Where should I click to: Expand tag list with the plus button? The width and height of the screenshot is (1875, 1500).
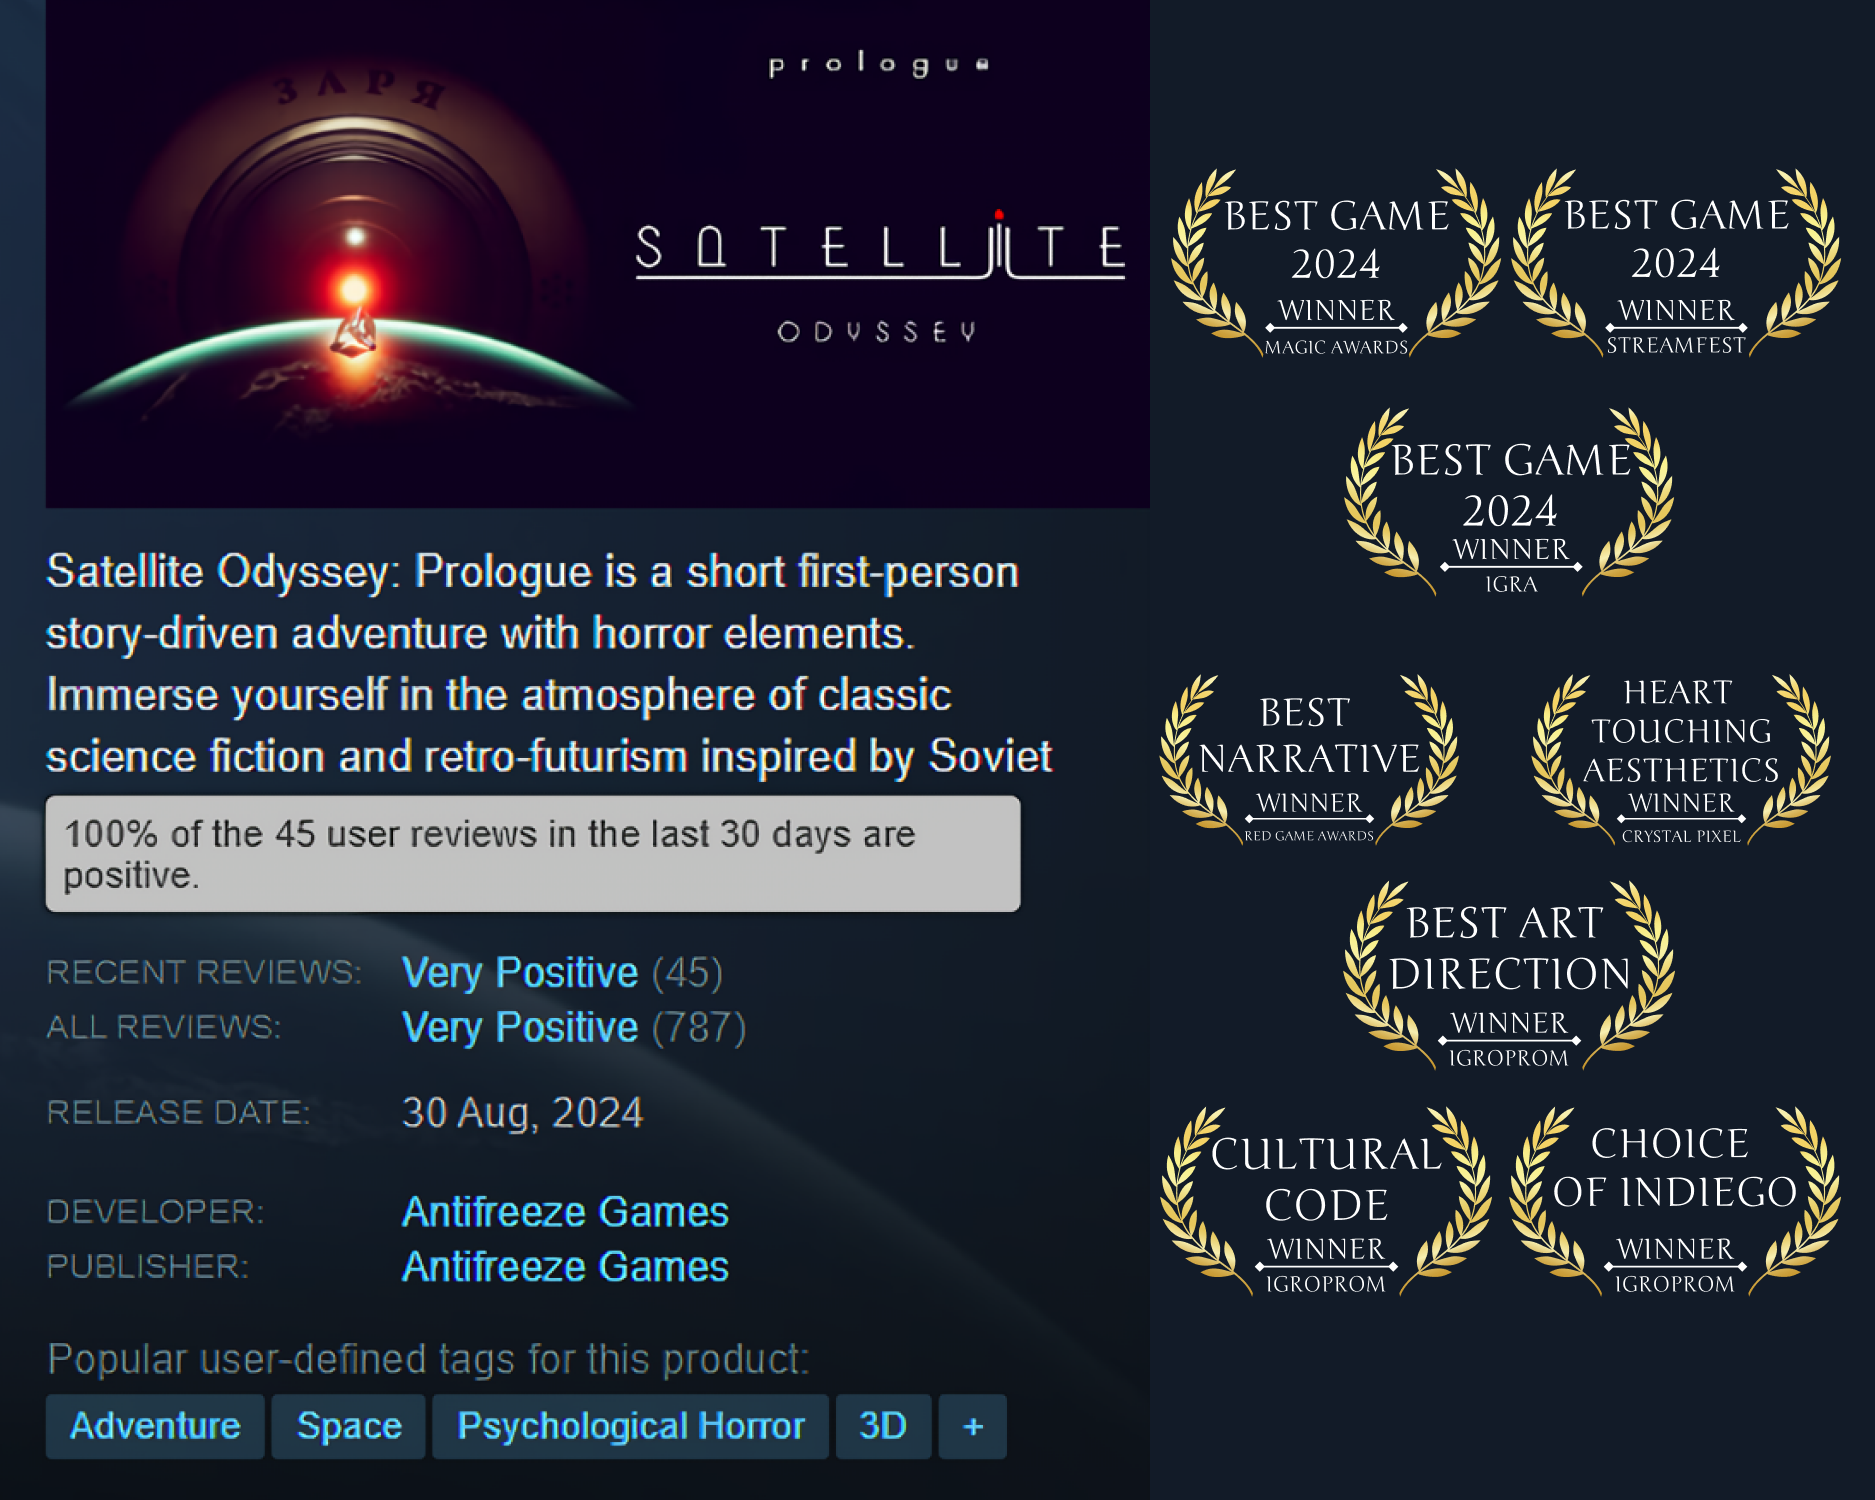(x=973, y=1426)
